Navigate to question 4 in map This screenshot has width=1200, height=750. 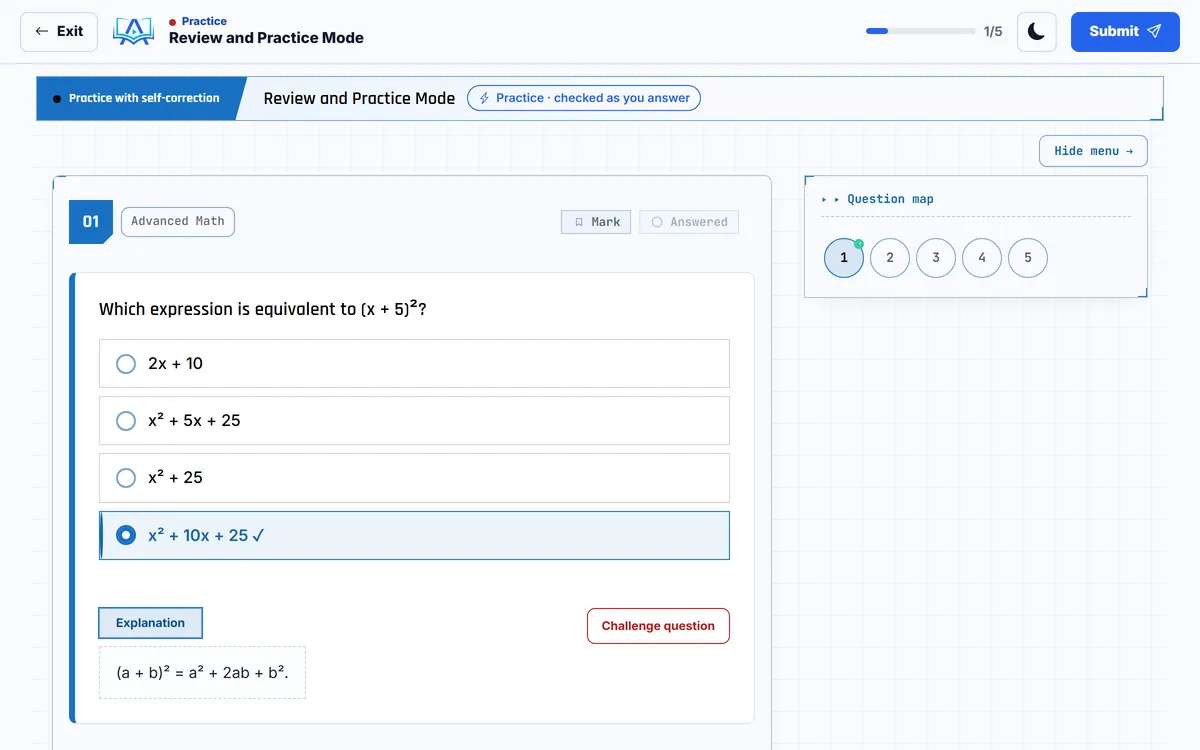982,258
